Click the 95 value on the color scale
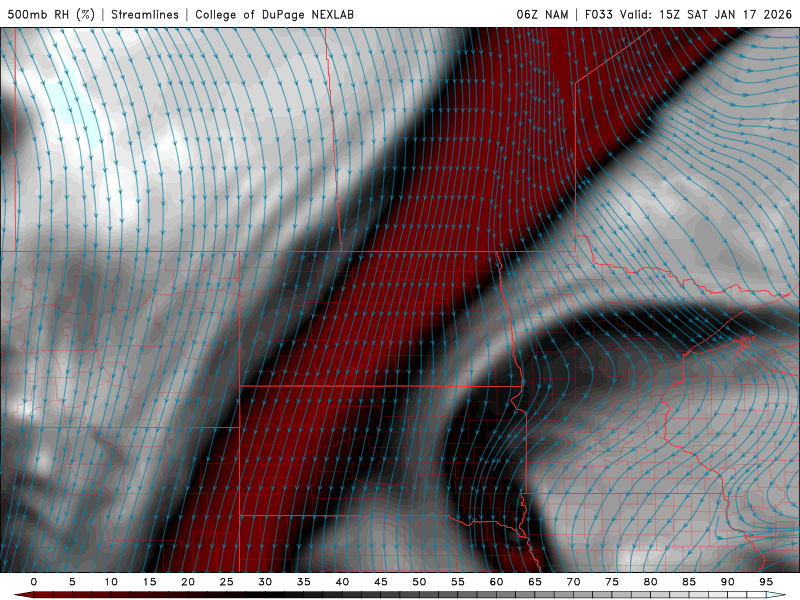 point(766,582)
